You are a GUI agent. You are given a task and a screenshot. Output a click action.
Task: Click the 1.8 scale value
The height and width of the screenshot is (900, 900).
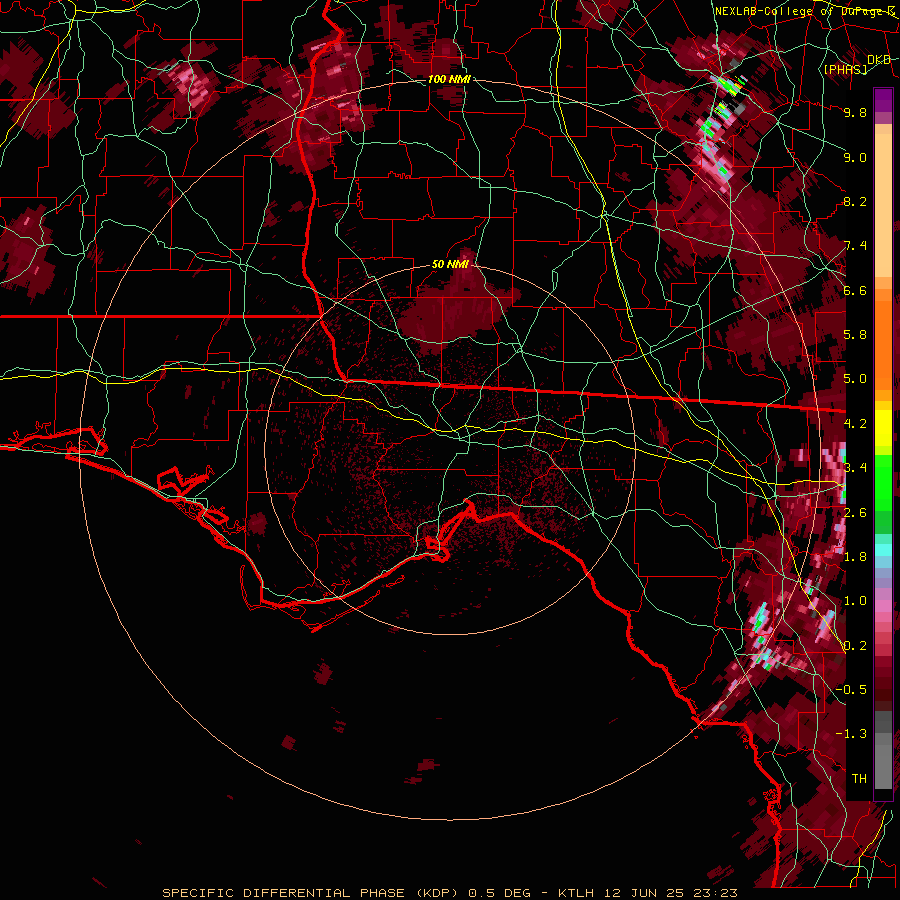(855, 557)
